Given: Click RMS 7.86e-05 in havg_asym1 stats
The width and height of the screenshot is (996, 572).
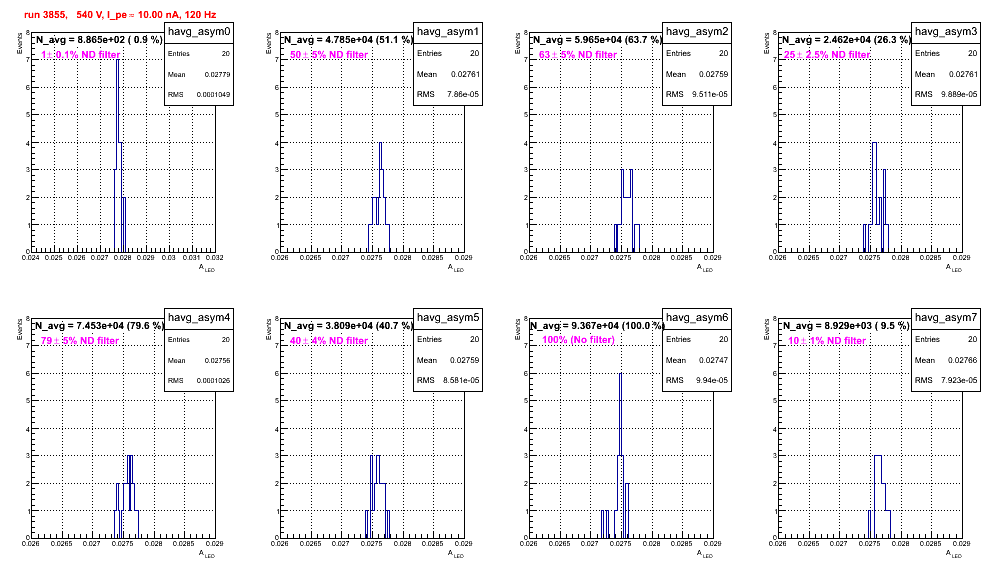Looking at the screenshot, I should click(x=448, y=95).
